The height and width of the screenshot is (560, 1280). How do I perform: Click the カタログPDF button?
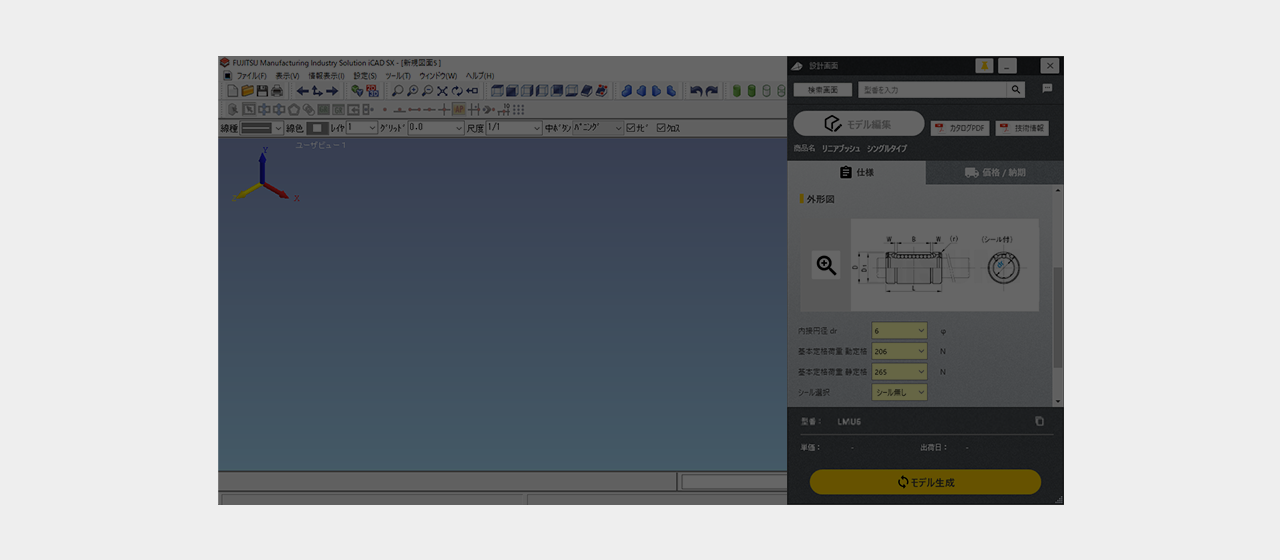[x=959, y=128]
